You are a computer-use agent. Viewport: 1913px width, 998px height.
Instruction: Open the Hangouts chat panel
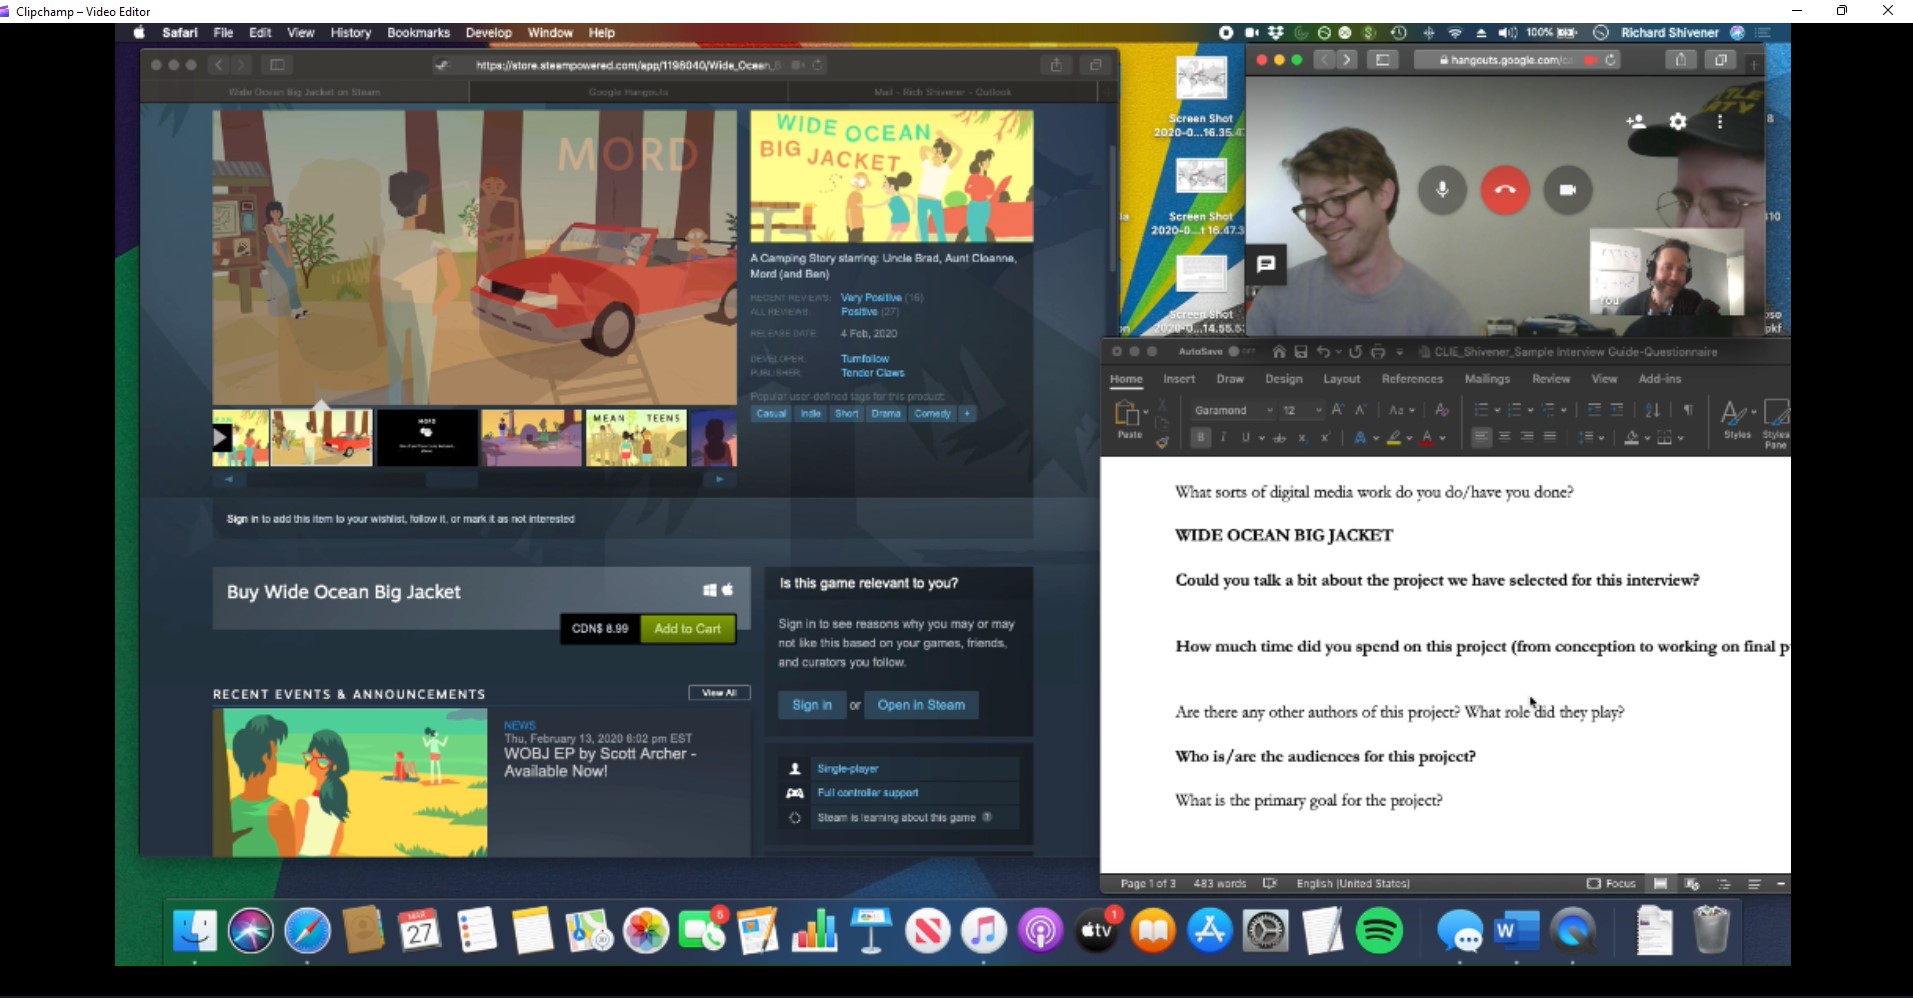pos(1266,264)
